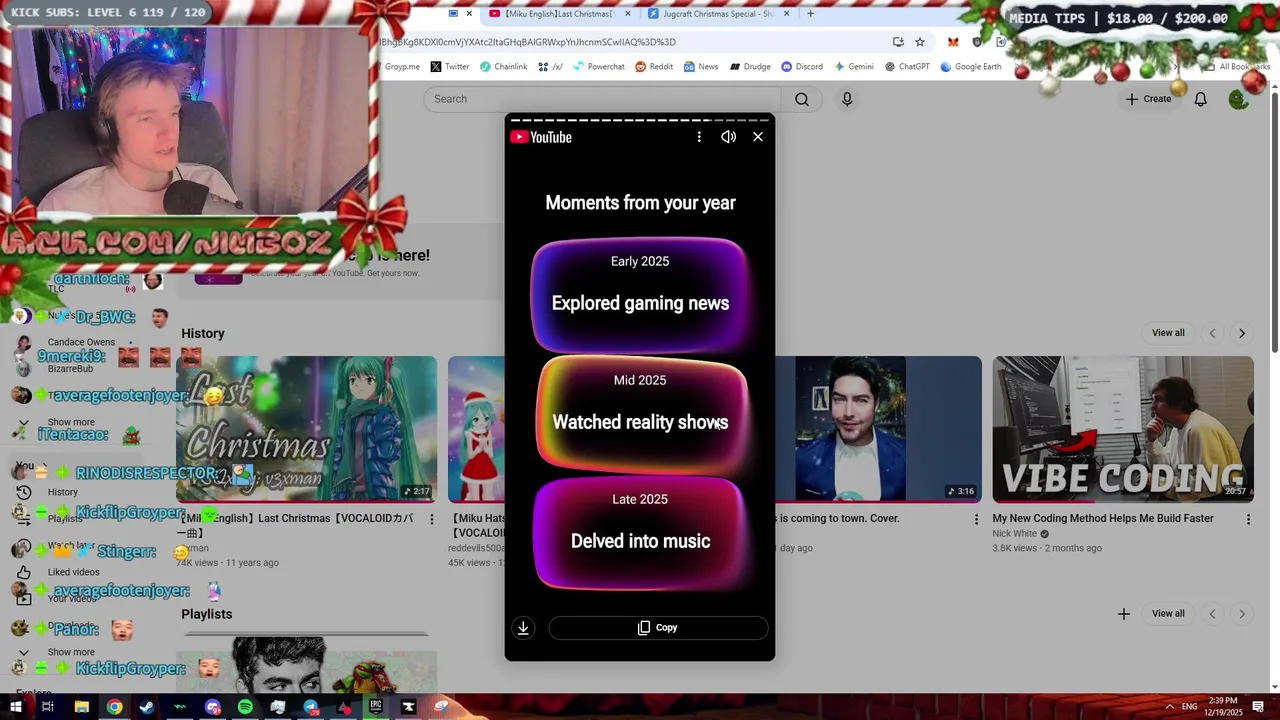Open Steam from taskbar
Viewport: 1280px width, 720px height.
(x=147, y=707)
